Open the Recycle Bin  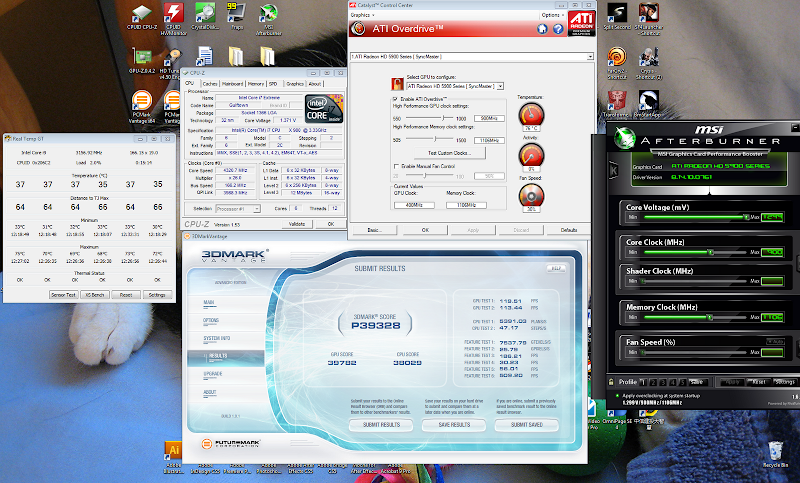coord(775,455)
